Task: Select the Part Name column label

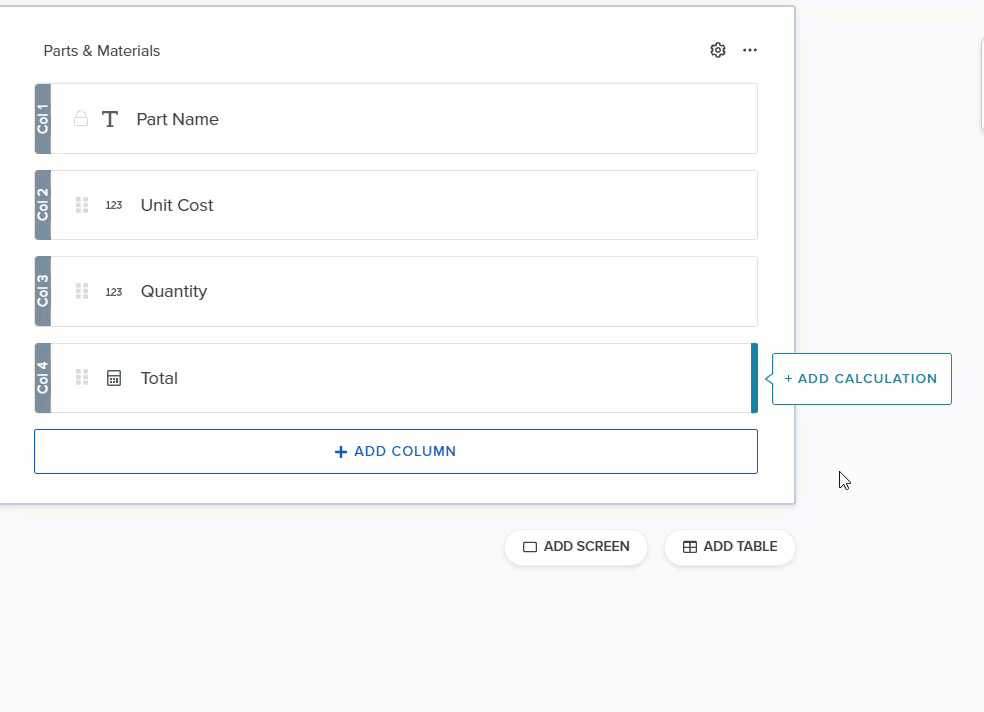Action: coord(178,119)
